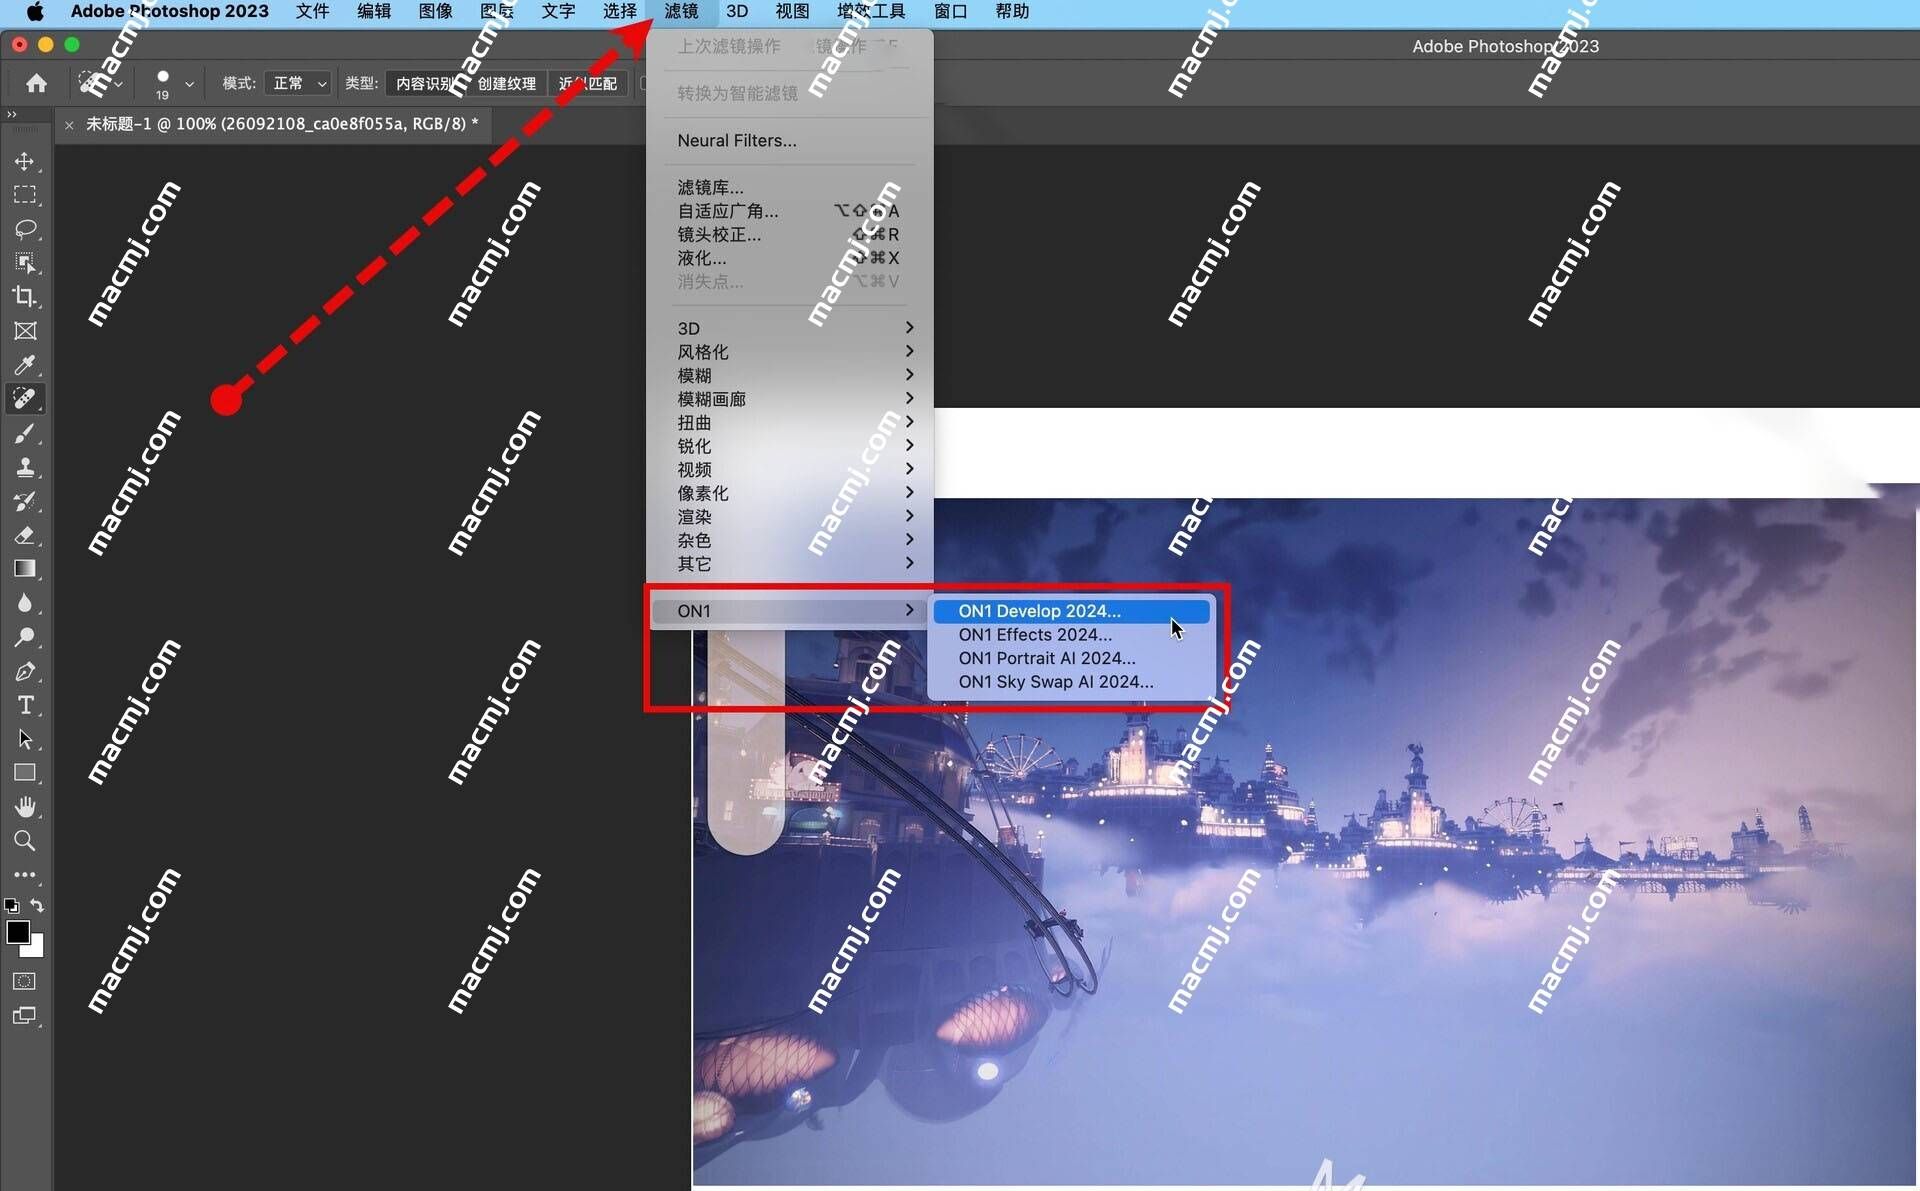Open the Apple menu
Image resolution: width=1920 pixels, height=1191 pixels.
pyautogui.click(x=35, y=12)
